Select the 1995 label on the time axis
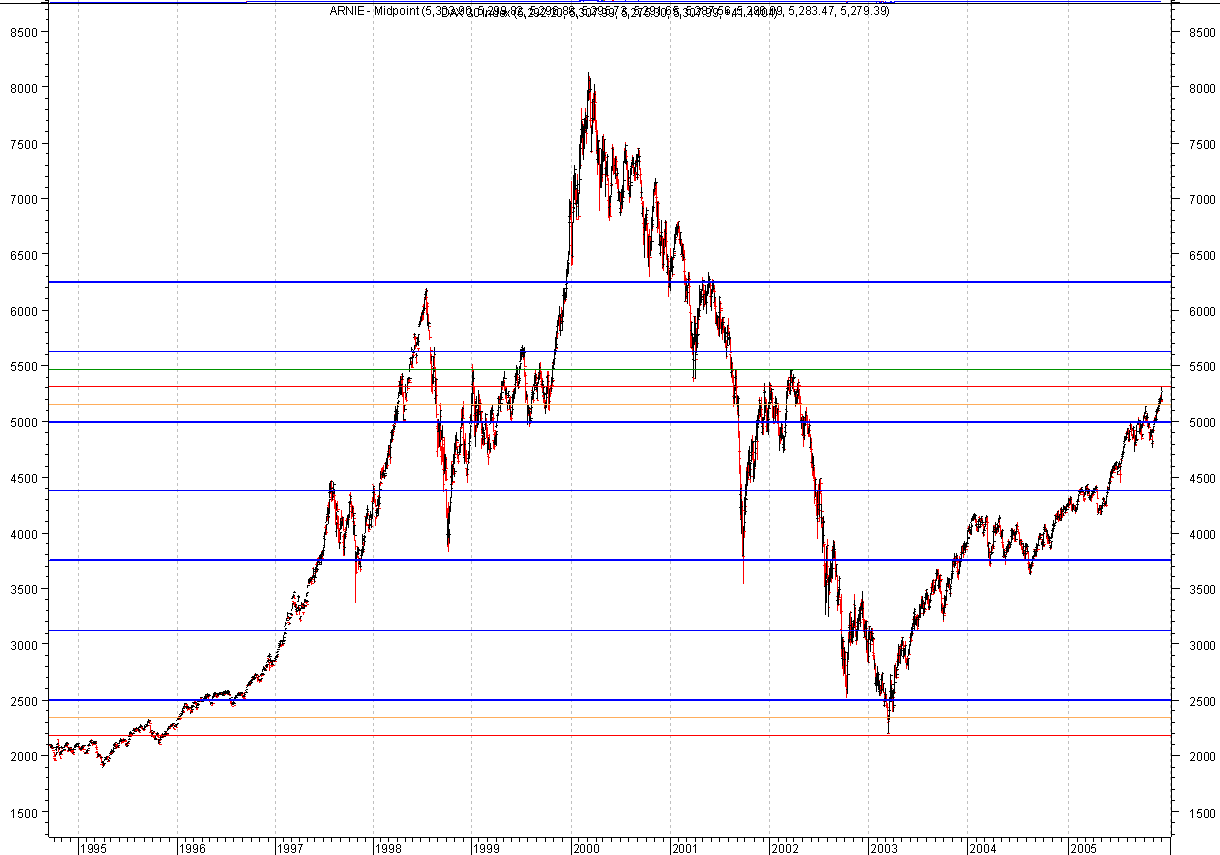The image size is (1220, 855). (x=95, y=848)
